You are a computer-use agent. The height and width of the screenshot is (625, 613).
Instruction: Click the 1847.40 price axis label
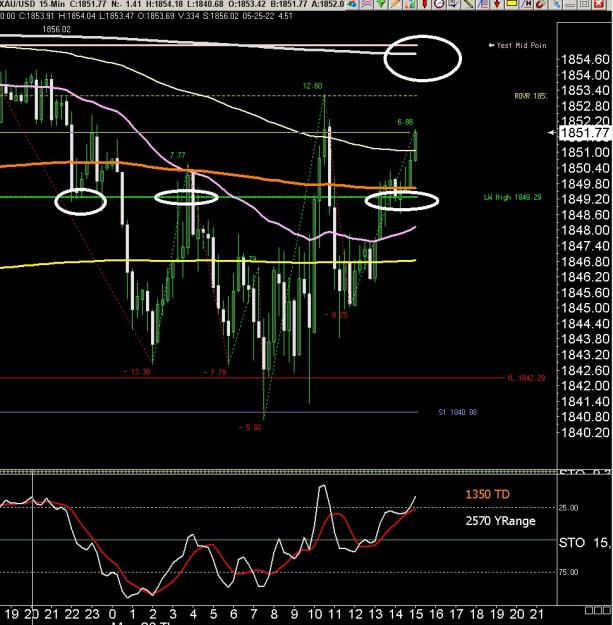(585, 246)
